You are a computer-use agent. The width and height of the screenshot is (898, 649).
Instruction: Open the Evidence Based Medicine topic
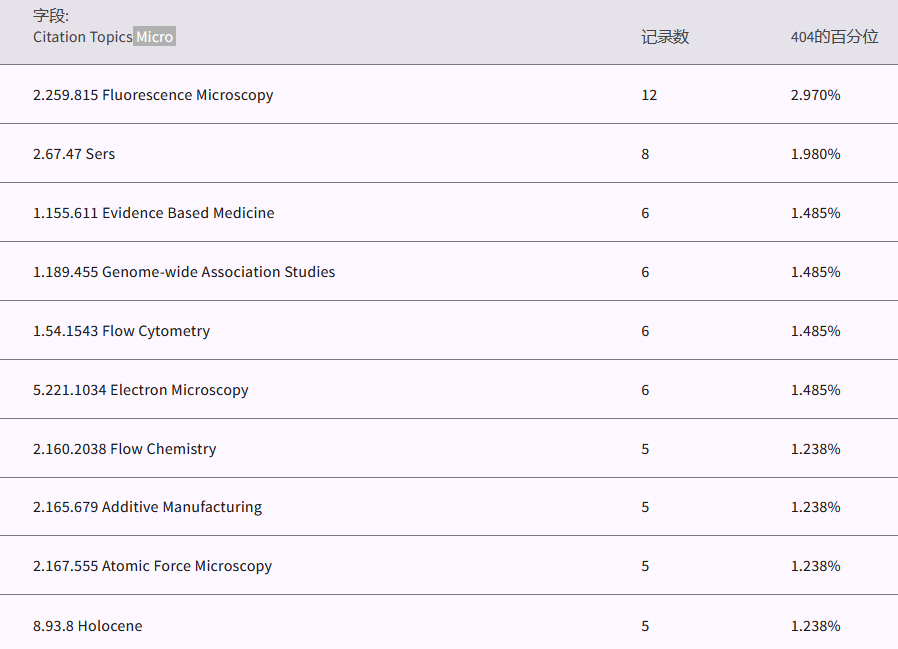click(153, 213)
